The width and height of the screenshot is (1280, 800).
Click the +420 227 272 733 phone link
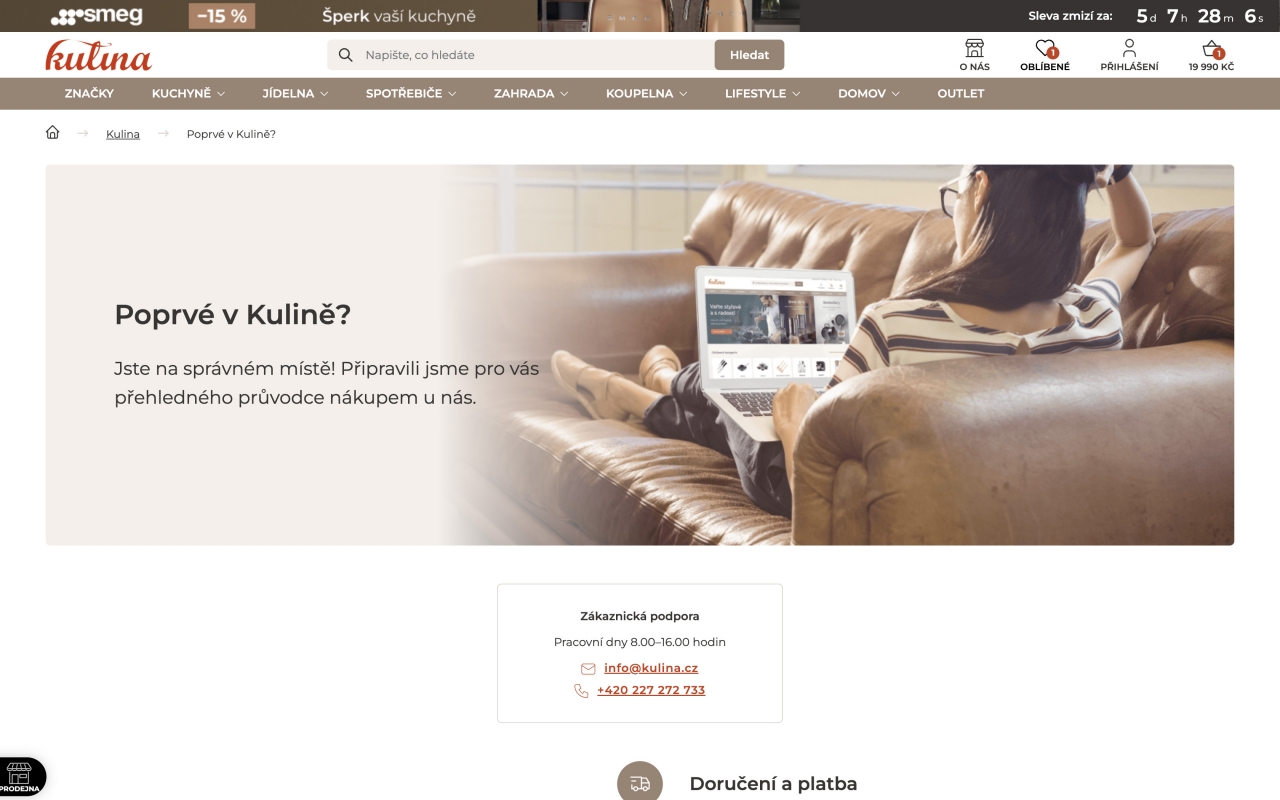(x=651, y=690)
